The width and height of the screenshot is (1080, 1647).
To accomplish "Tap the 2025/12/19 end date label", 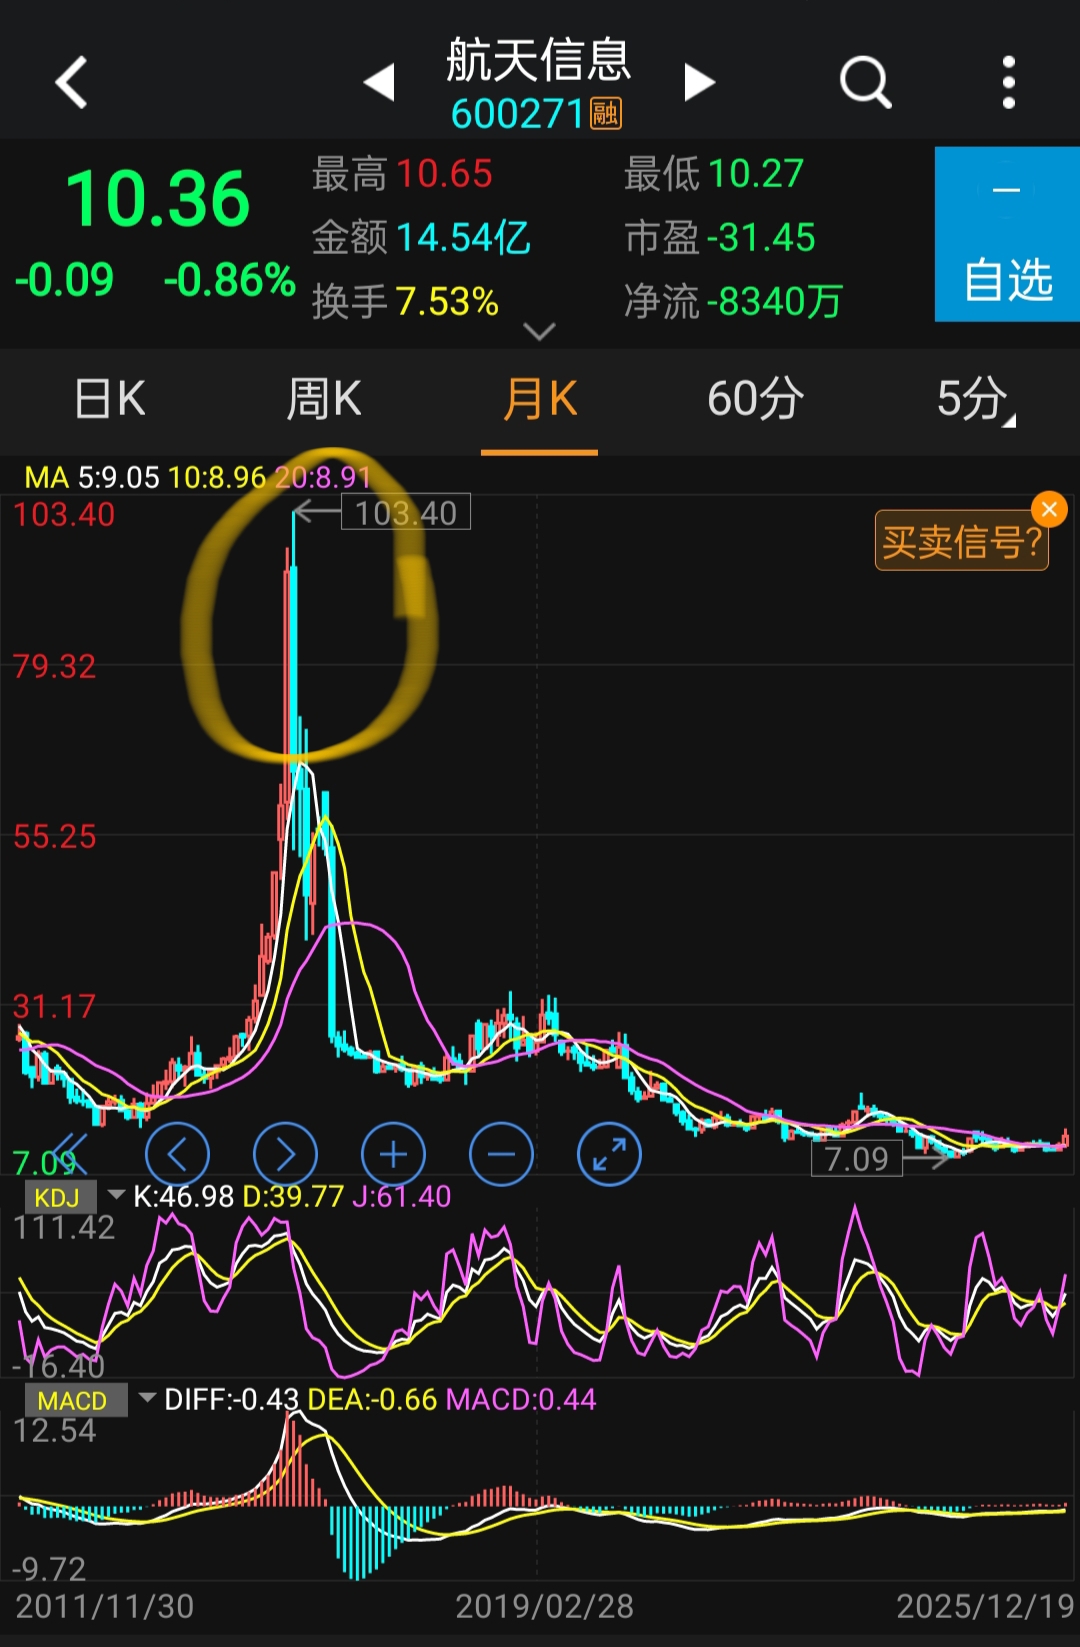I will pyautogui.click(x=985, y=1606).
